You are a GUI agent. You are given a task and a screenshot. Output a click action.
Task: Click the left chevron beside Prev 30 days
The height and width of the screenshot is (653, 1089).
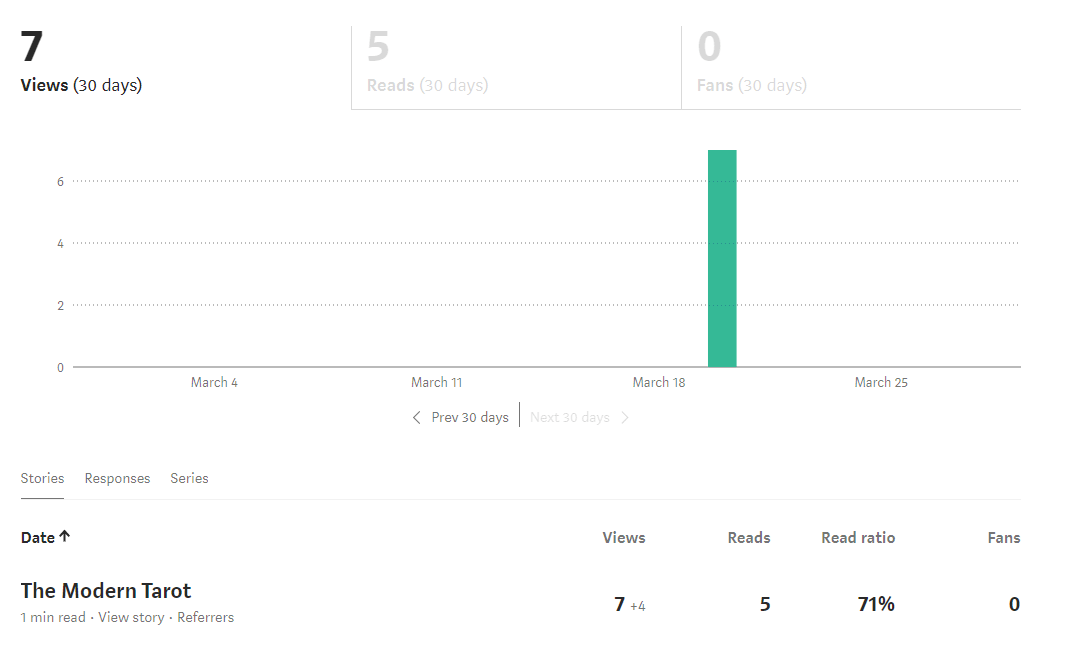[417, 418]
